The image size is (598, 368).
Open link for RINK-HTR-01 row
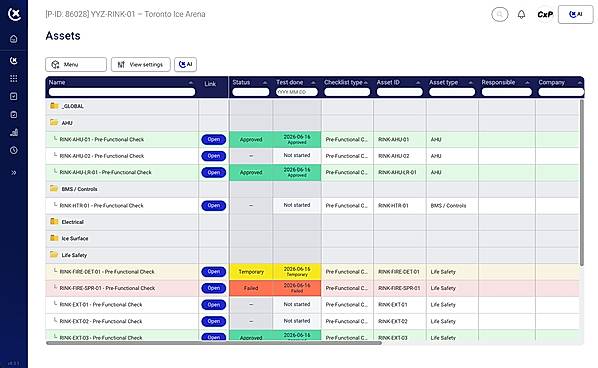tap(214, 206)
